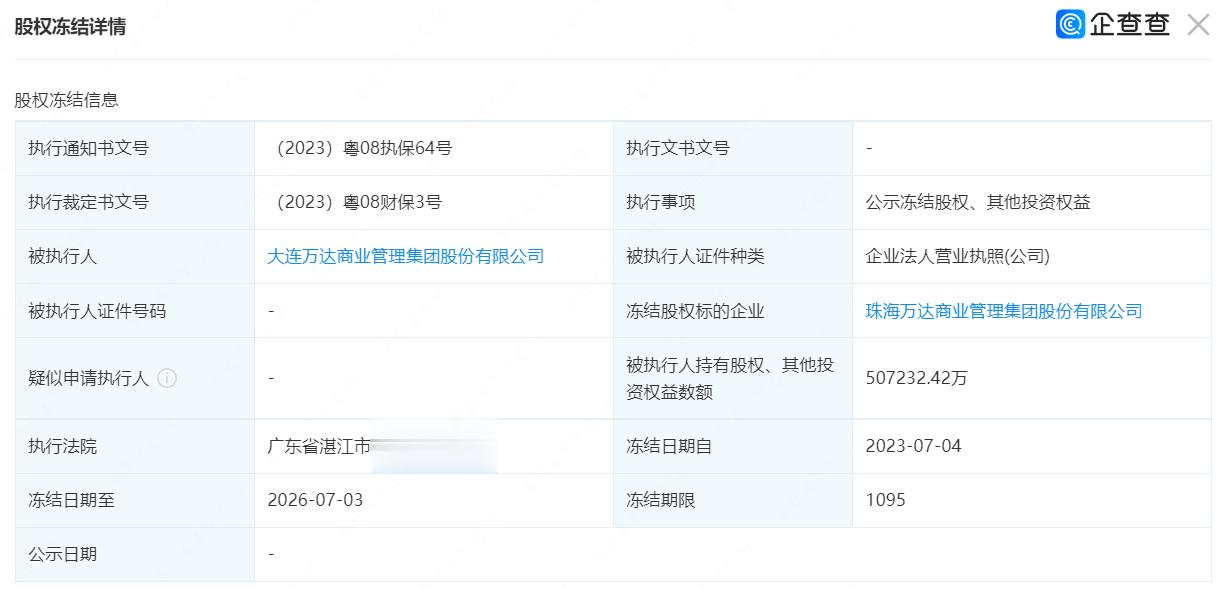Viewport: 1230px width, 589px height.
Task: Click the 执行文书文号 label cell
Action: point(733,148)
